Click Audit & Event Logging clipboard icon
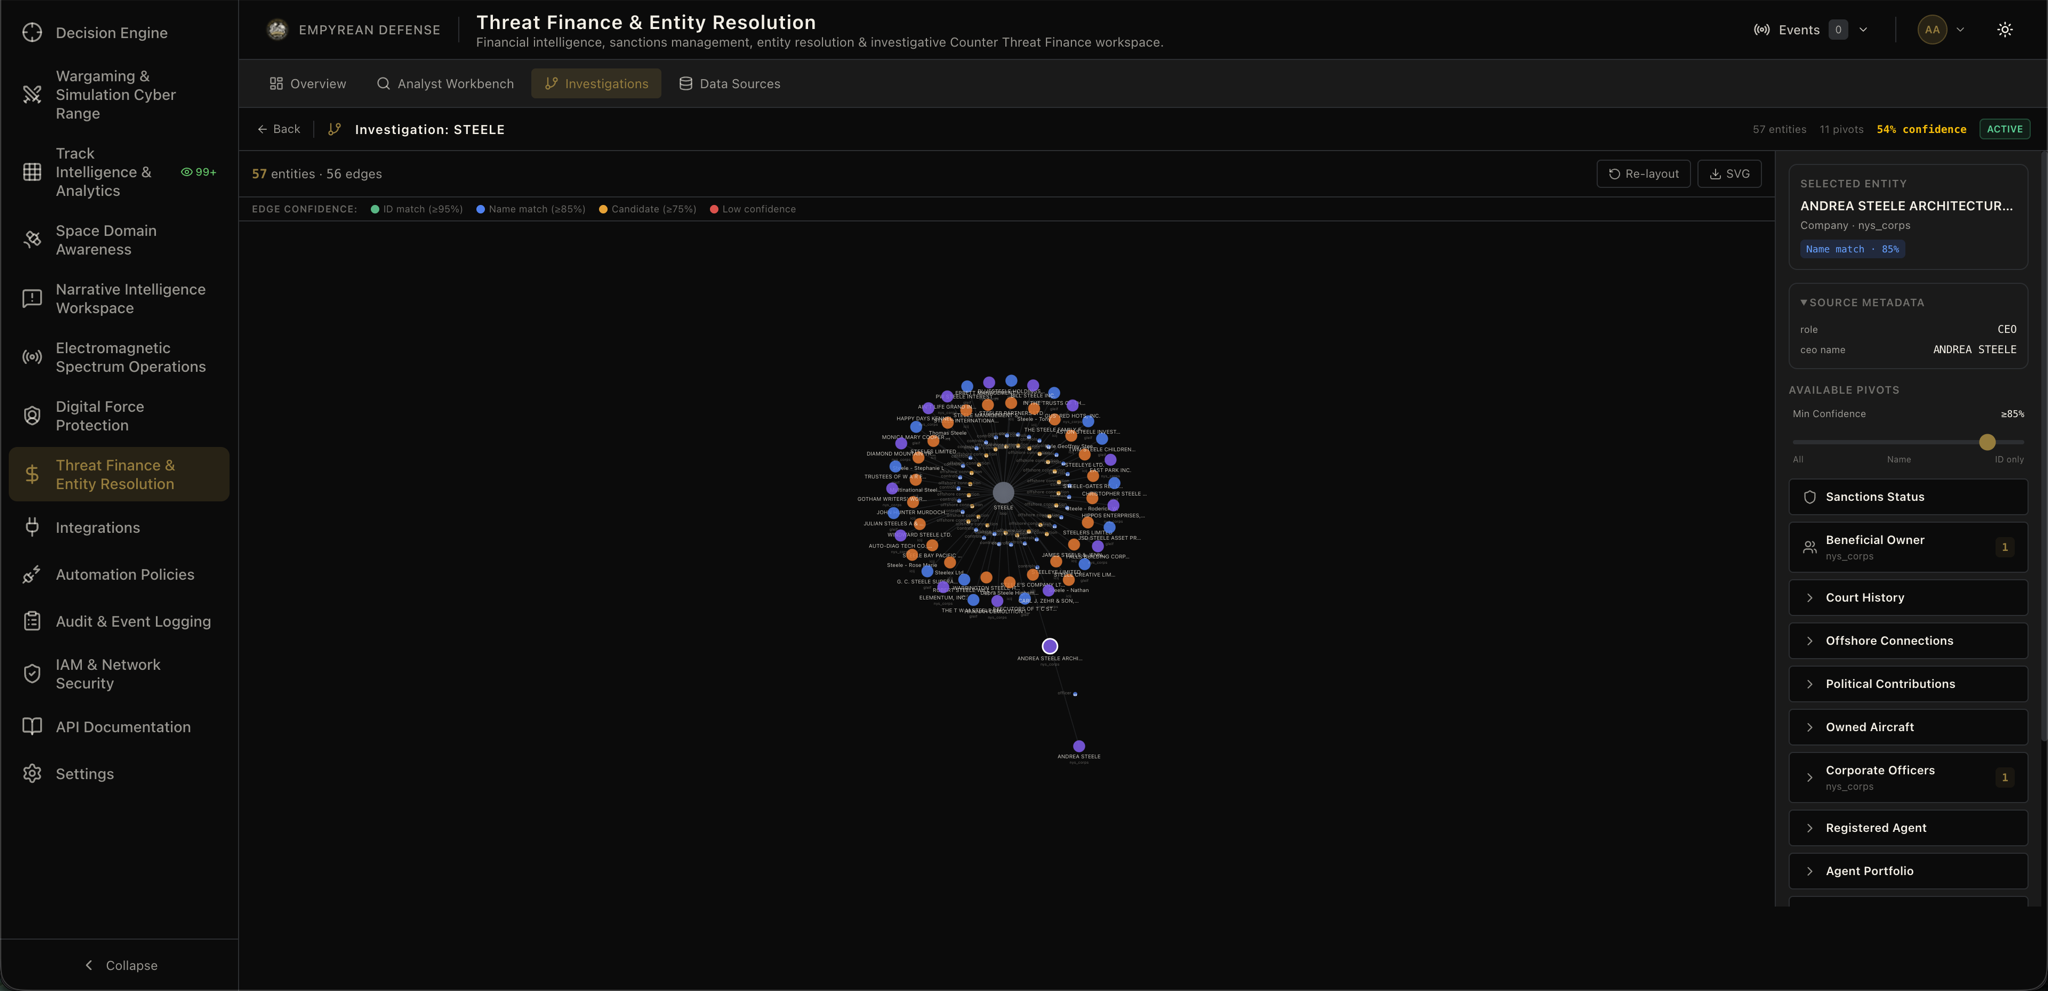 (32, 621)
